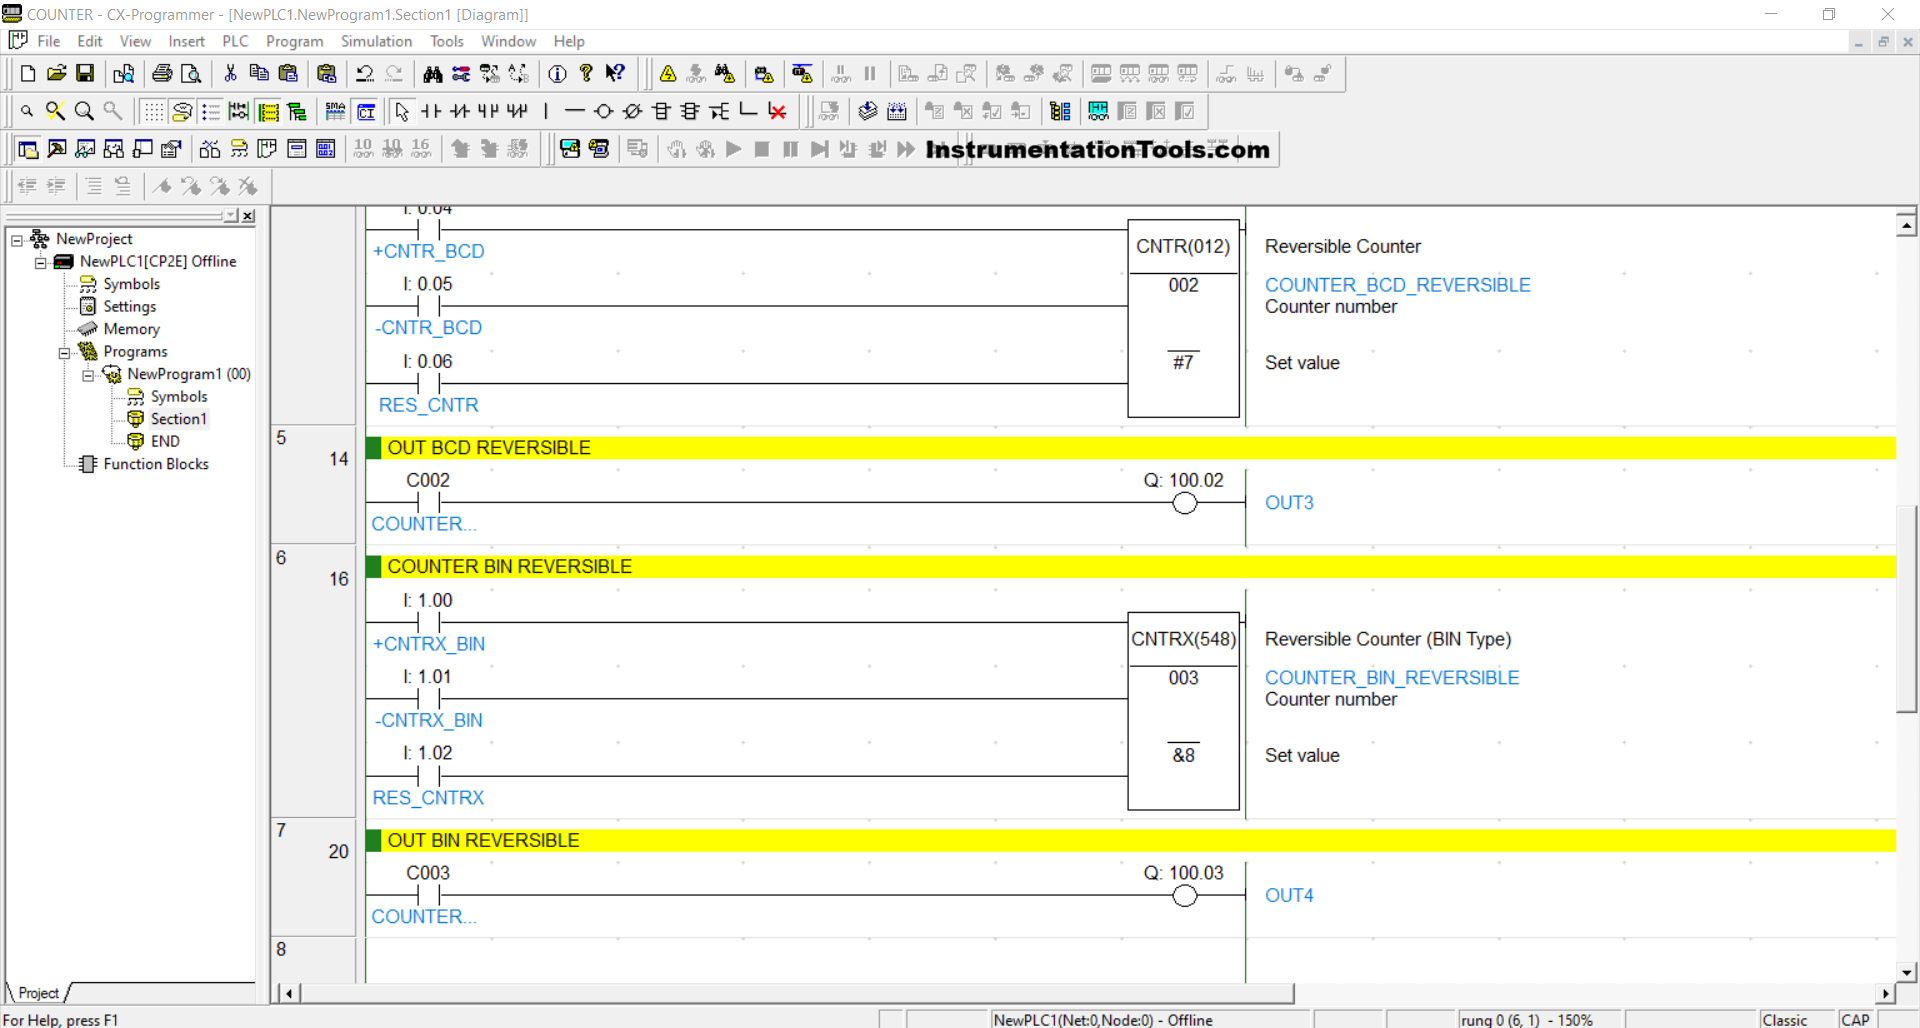Click the Compile program icon
The height and width of the screenshot is (1028, 1920).
coord(868,111)
